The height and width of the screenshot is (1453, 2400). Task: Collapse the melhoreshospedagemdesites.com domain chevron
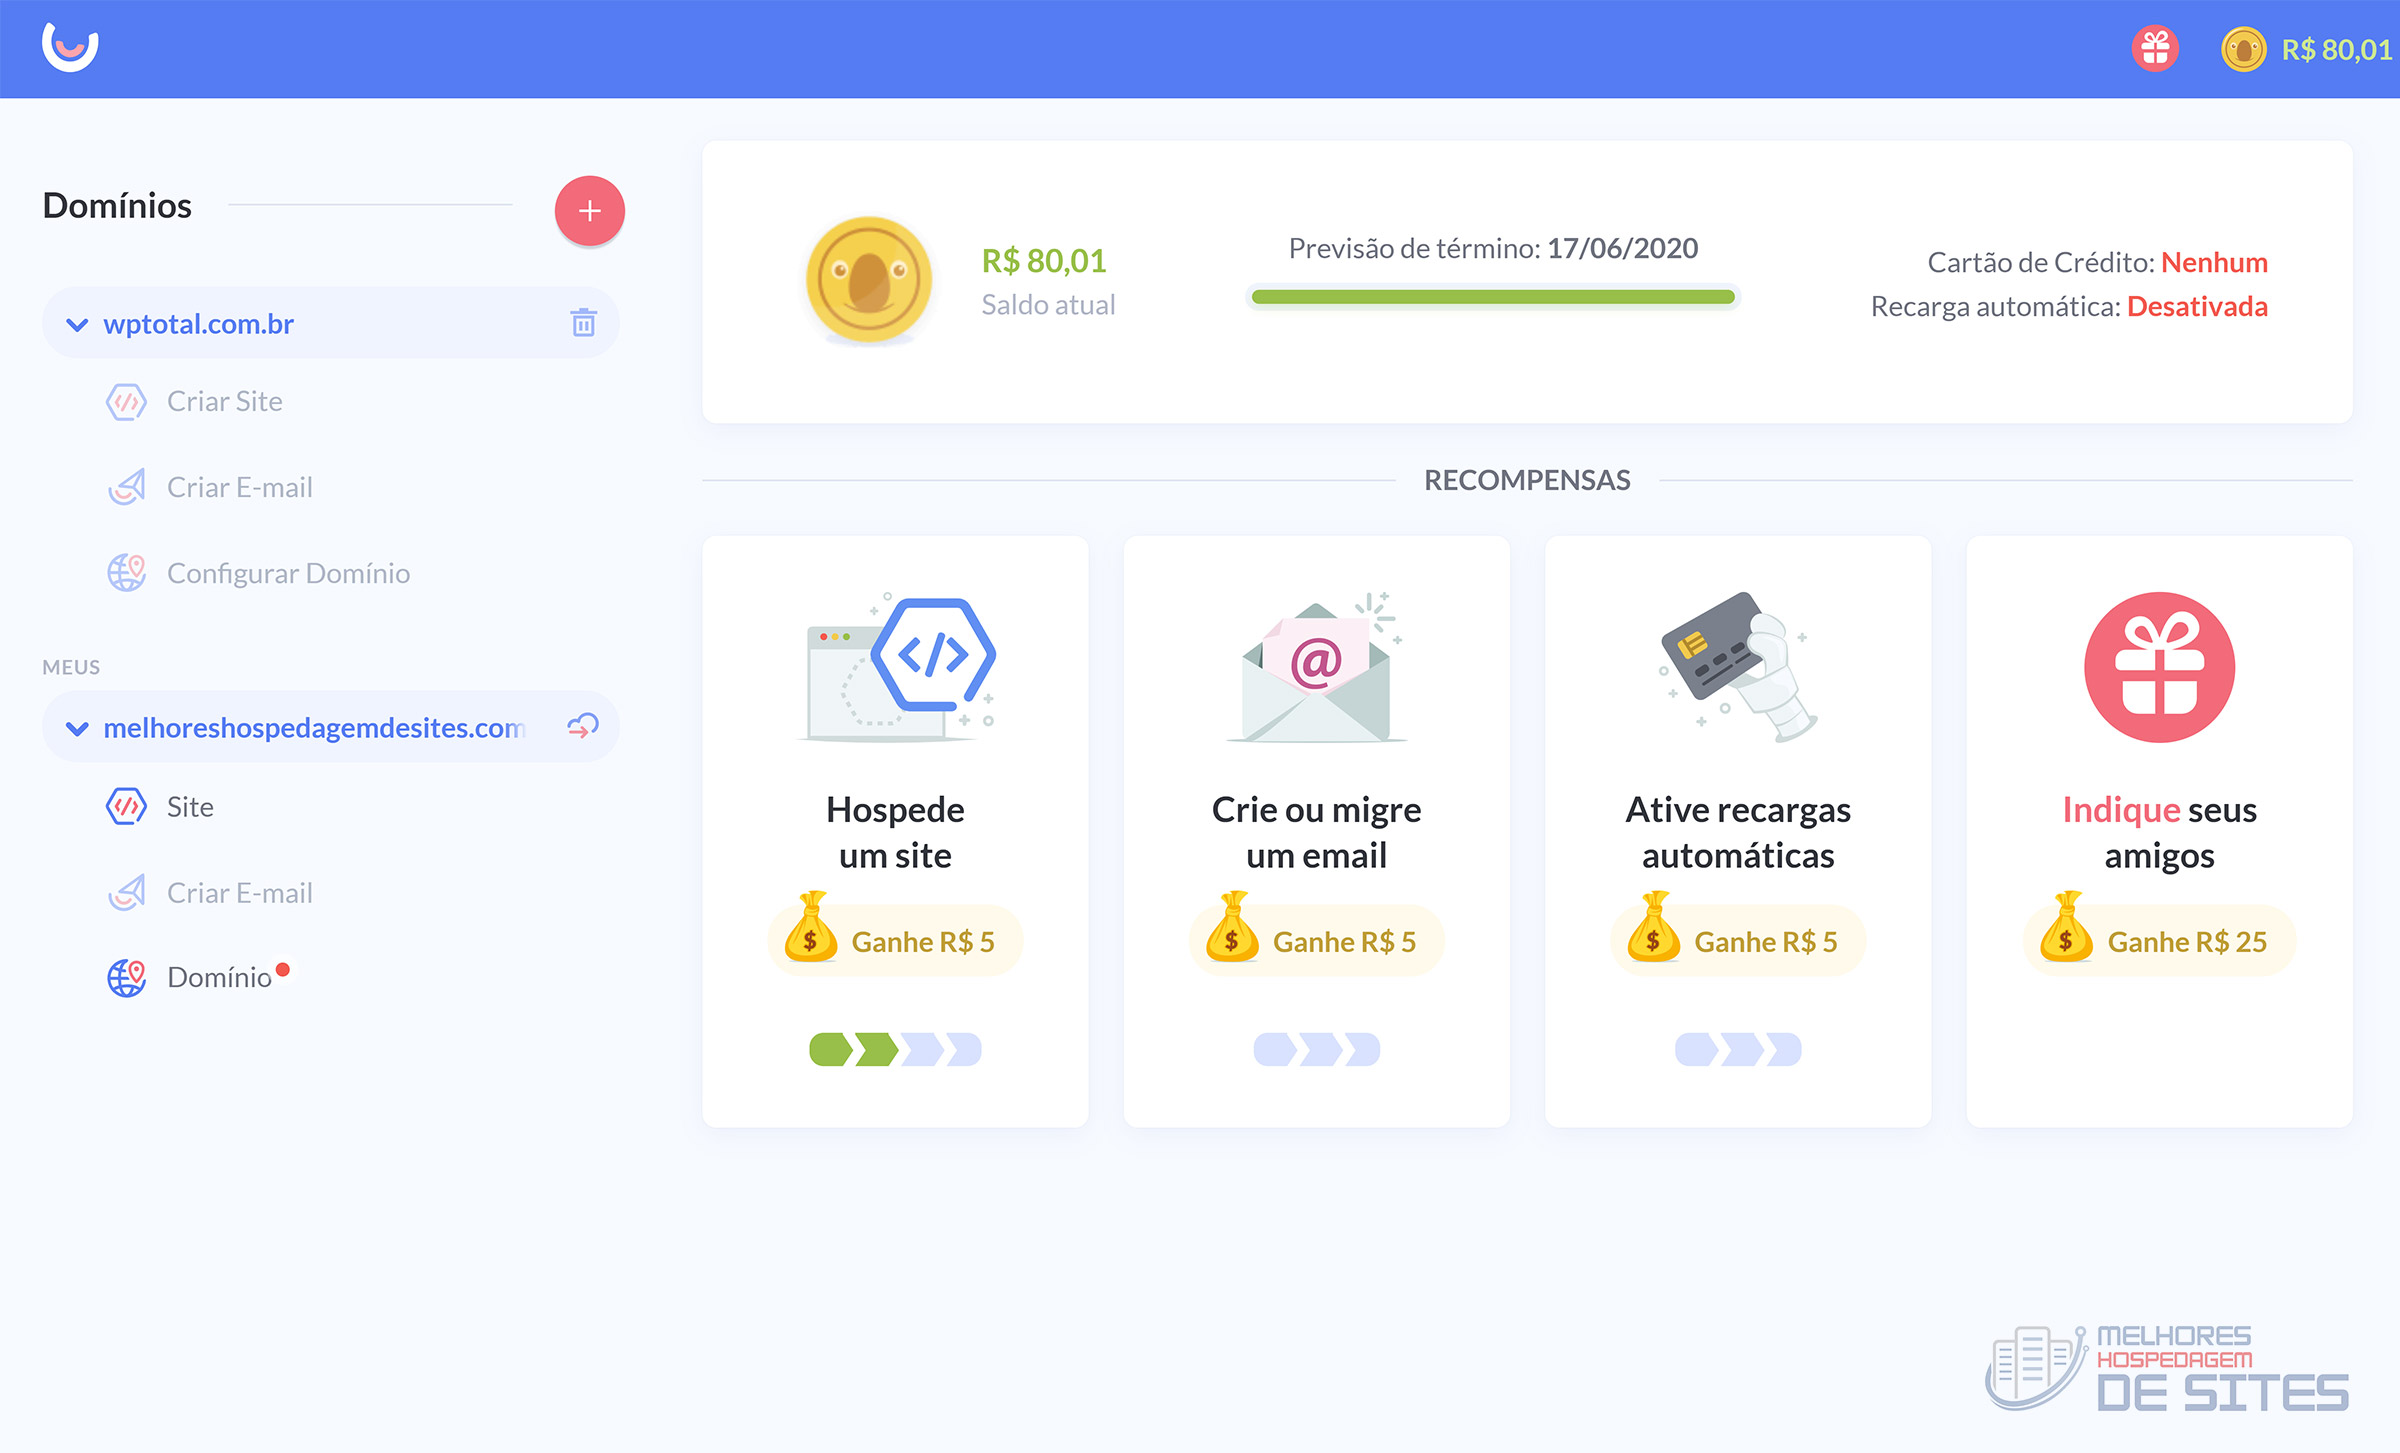[x=77, y=729]
